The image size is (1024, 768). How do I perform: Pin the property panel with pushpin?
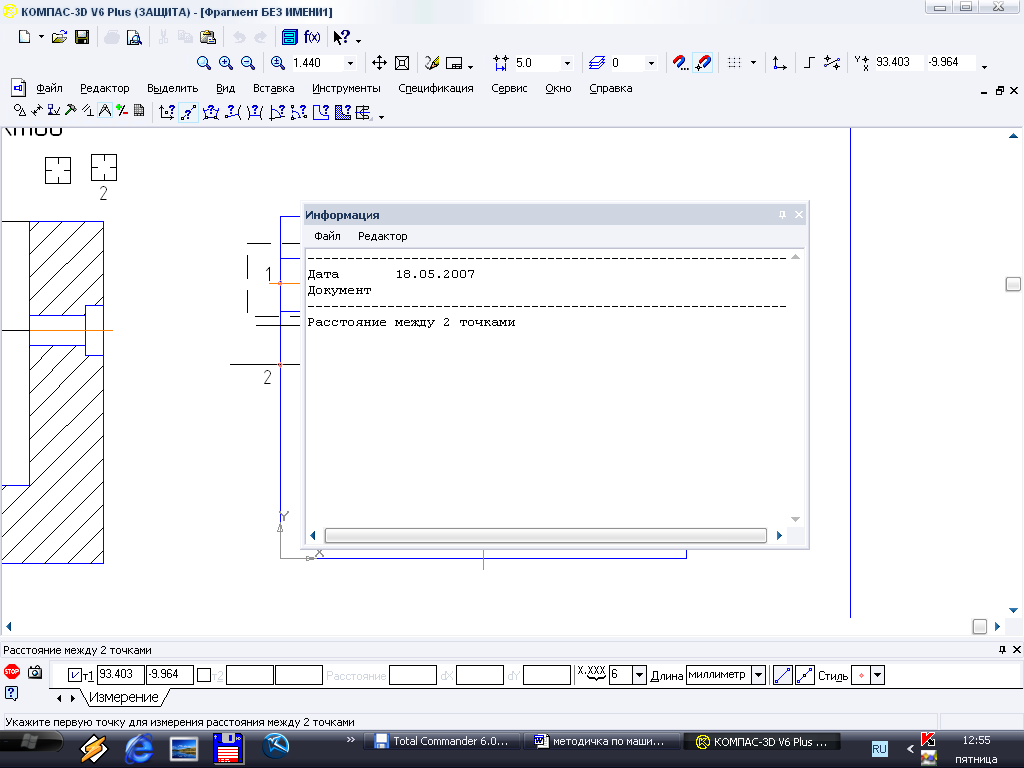(1002, 650)
